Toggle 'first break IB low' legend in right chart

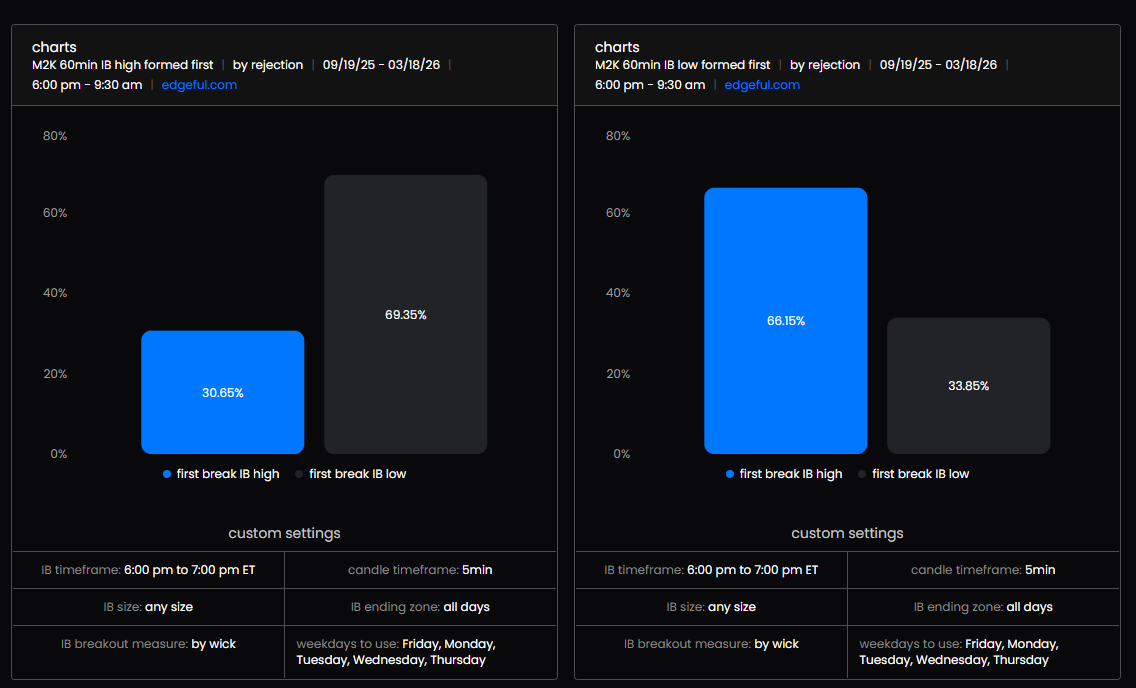pos(914,474)
